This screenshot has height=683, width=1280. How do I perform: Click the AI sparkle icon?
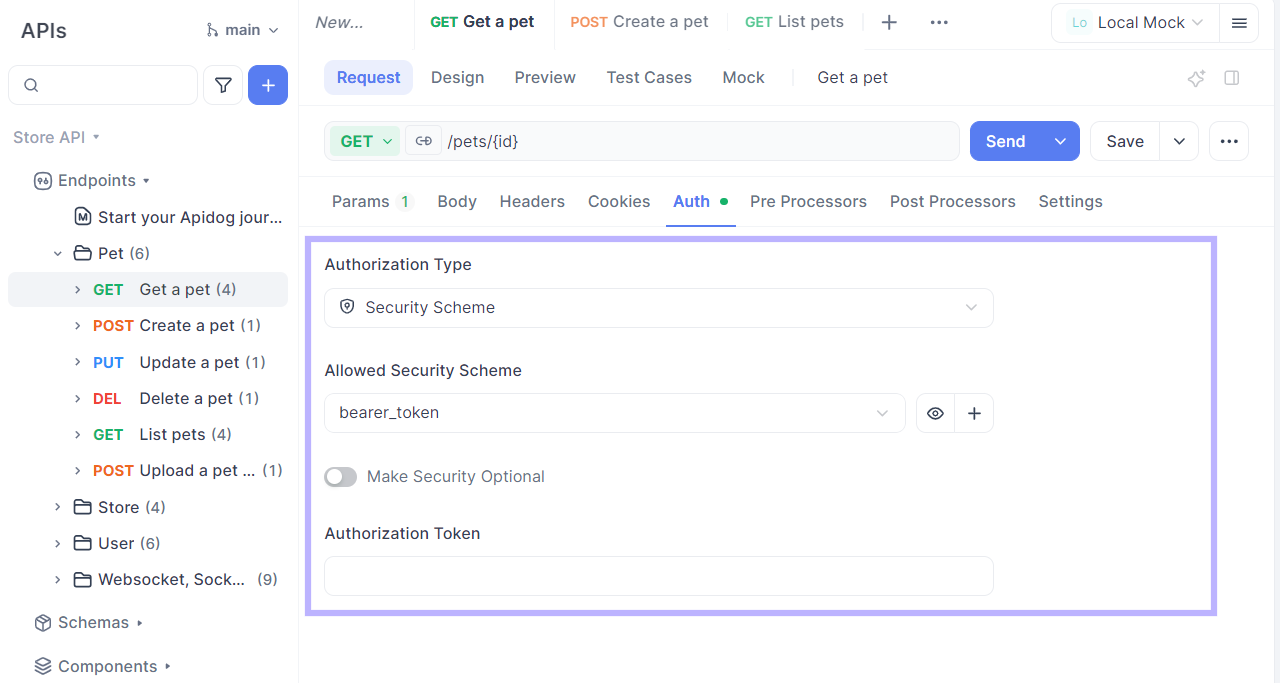[1196, 78]
